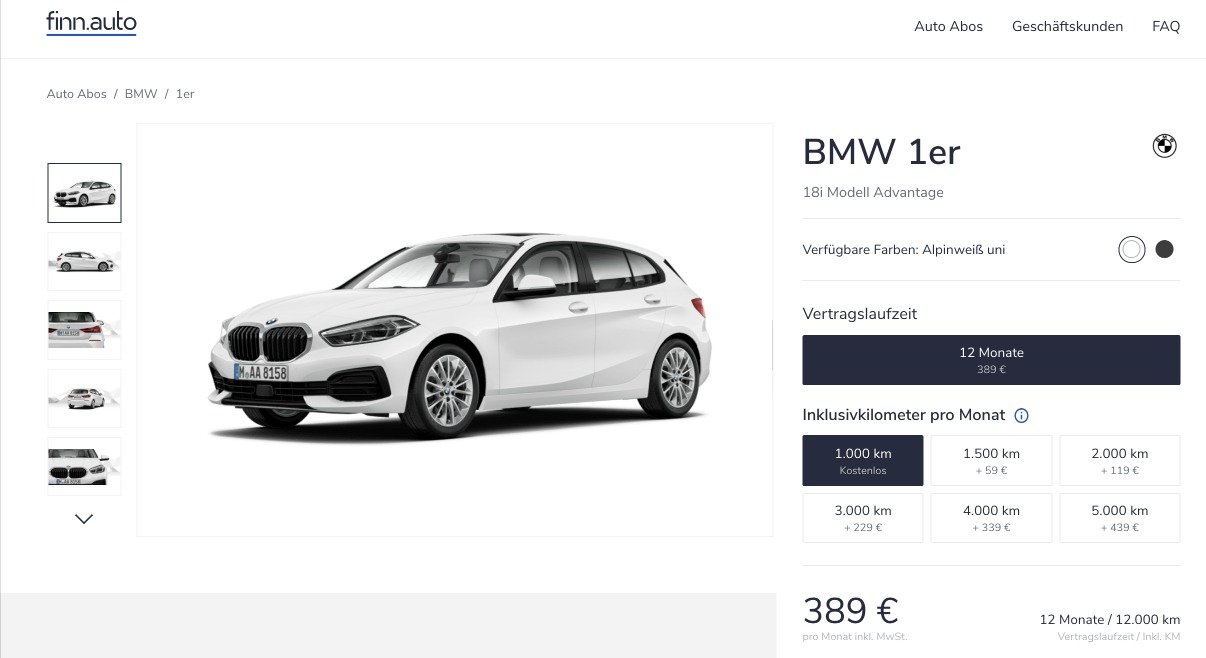
Task: Click the BMW brand logo icon
Action: tap(1164, 146)
